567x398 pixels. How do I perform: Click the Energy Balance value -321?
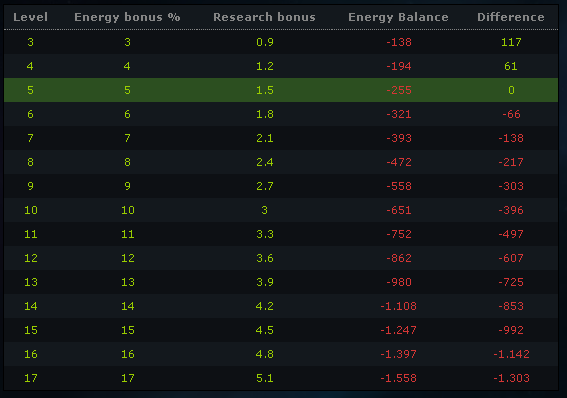pos(399,114)
